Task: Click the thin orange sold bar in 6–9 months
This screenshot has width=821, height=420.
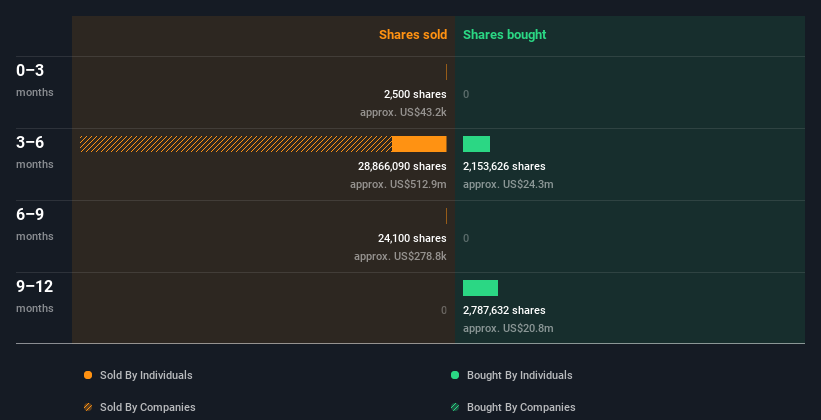Action: pos(446,216)
